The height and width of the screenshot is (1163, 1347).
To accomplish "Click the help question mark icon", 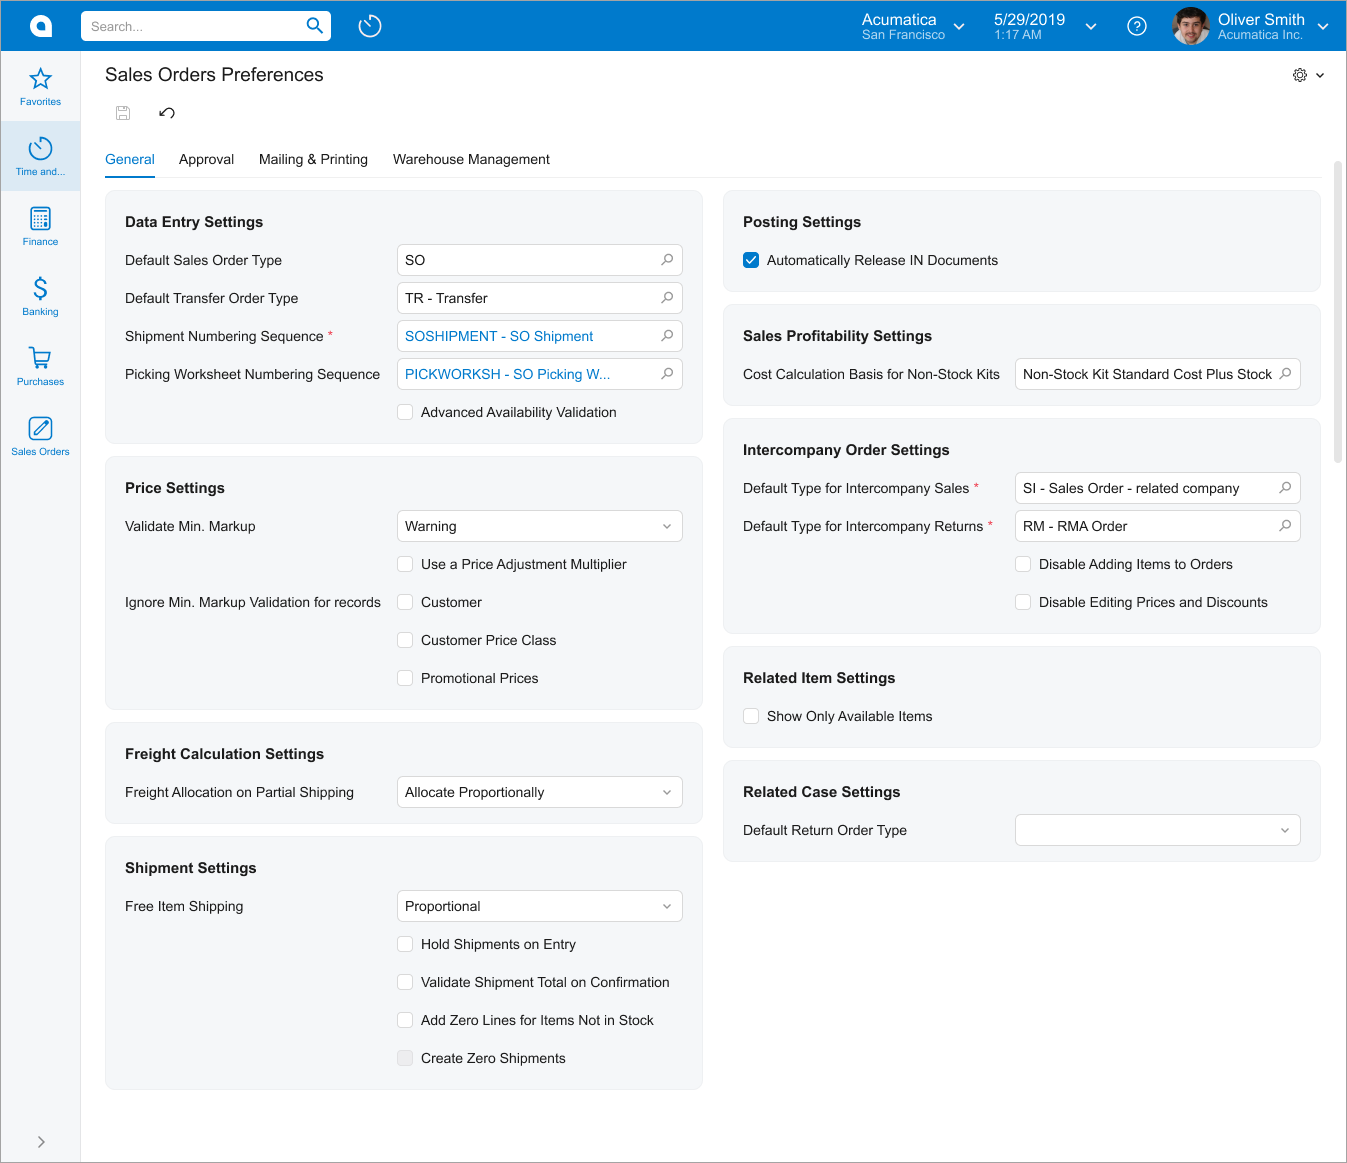I will point(1136,26).
